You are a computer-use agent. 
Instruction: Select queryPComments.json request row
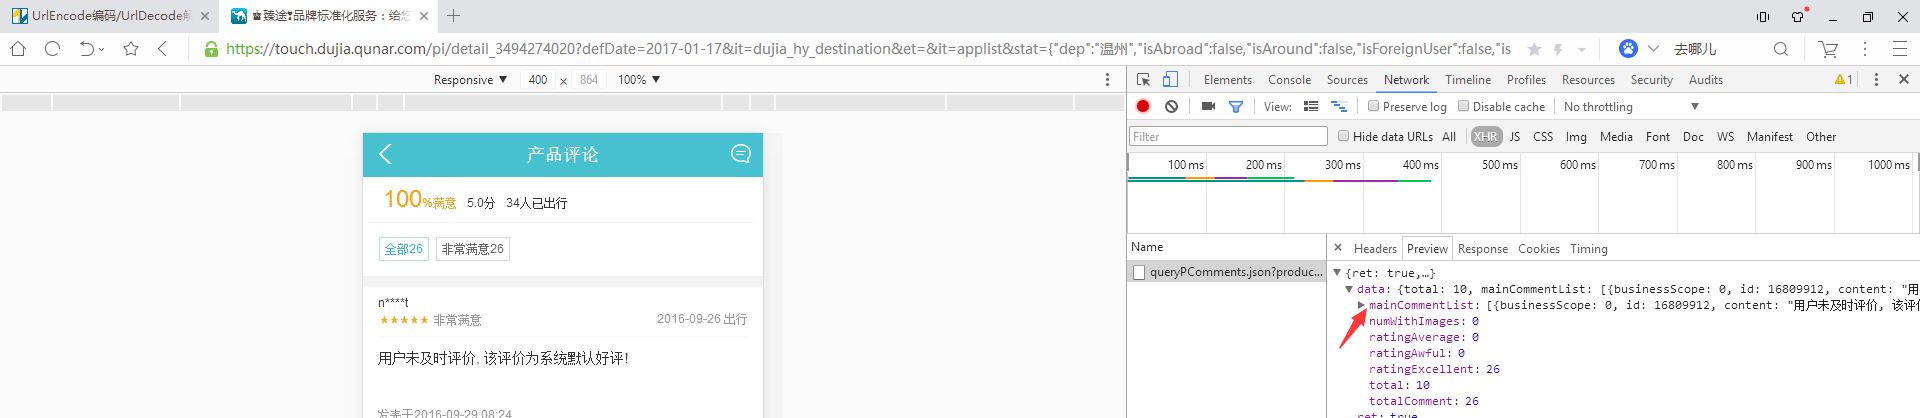tap(1226, 272)
